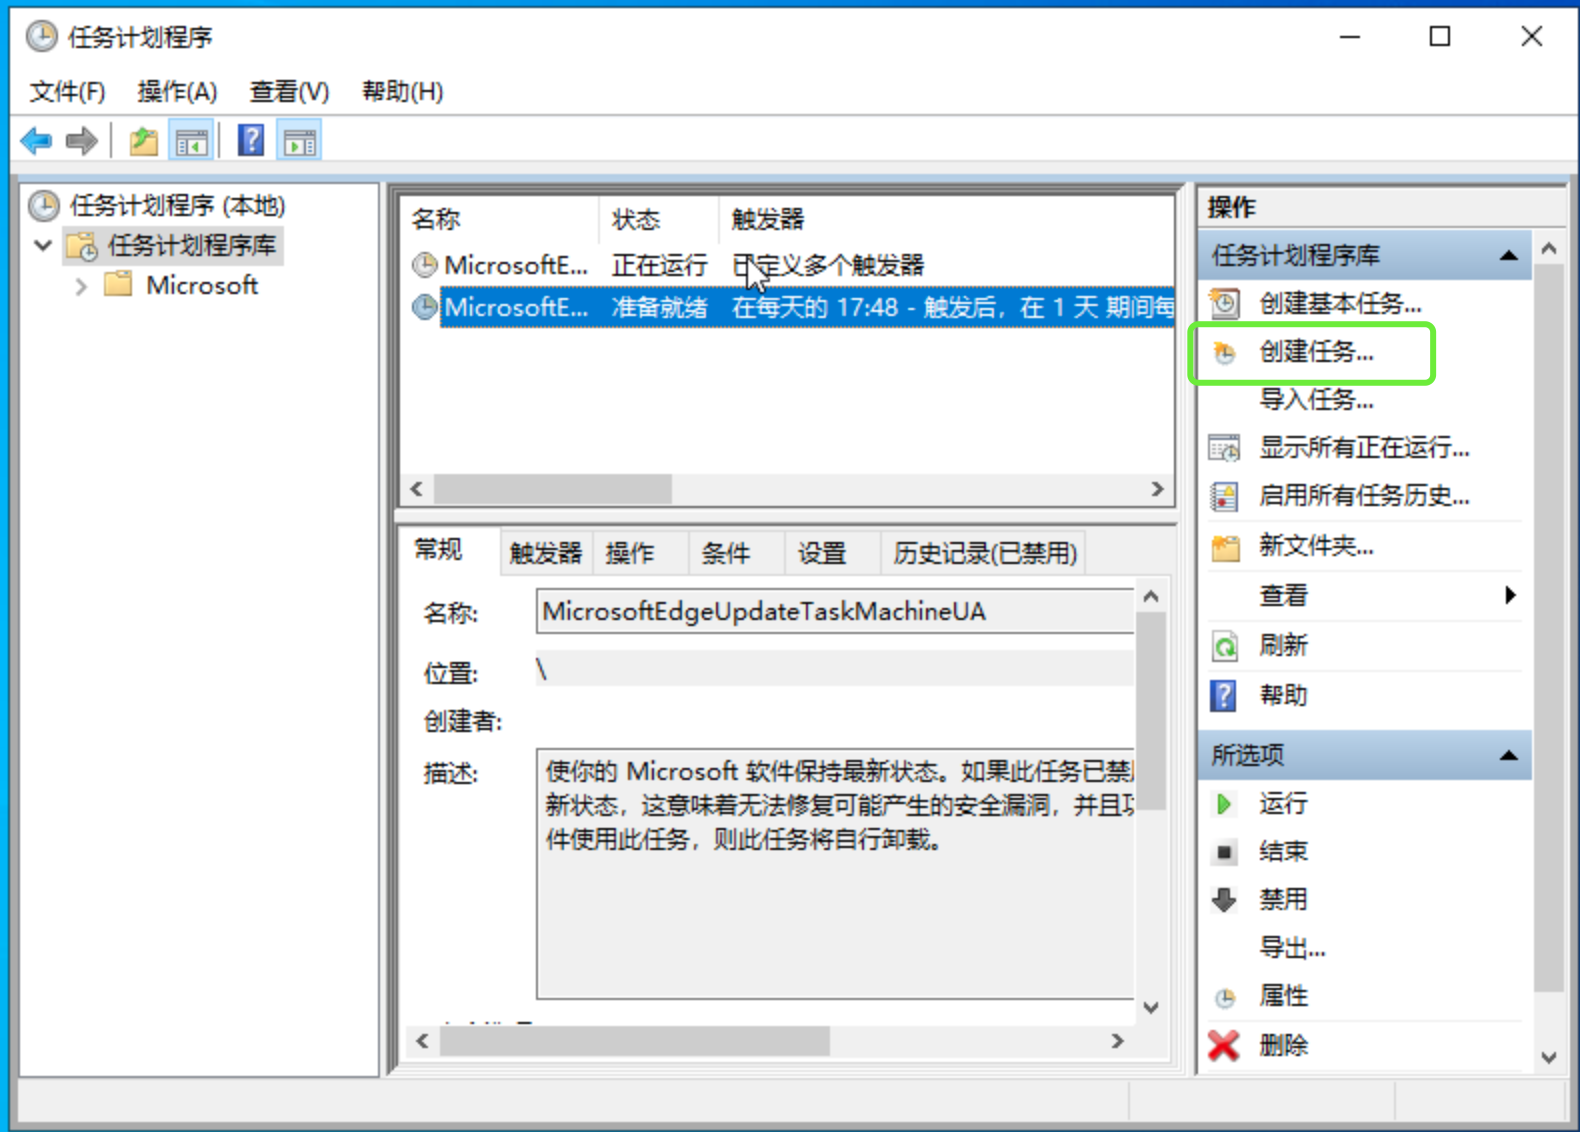Click the 位置 field showing a backslash
The width and height of the screenshot is (1580, 1132).
point(835,668)
